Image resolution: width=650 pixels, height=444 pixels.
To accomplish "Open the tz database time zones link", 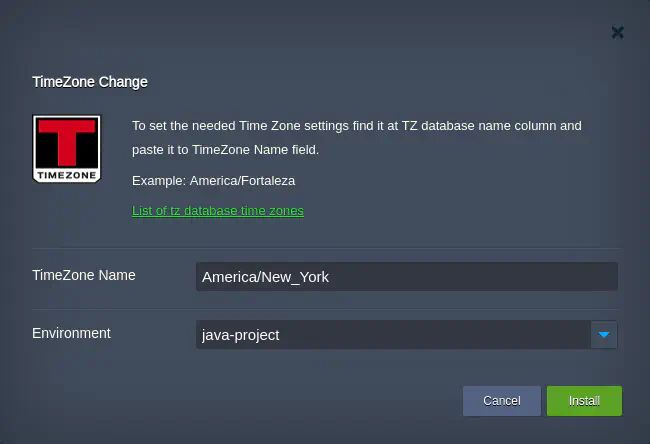I will tap(218, 211).
